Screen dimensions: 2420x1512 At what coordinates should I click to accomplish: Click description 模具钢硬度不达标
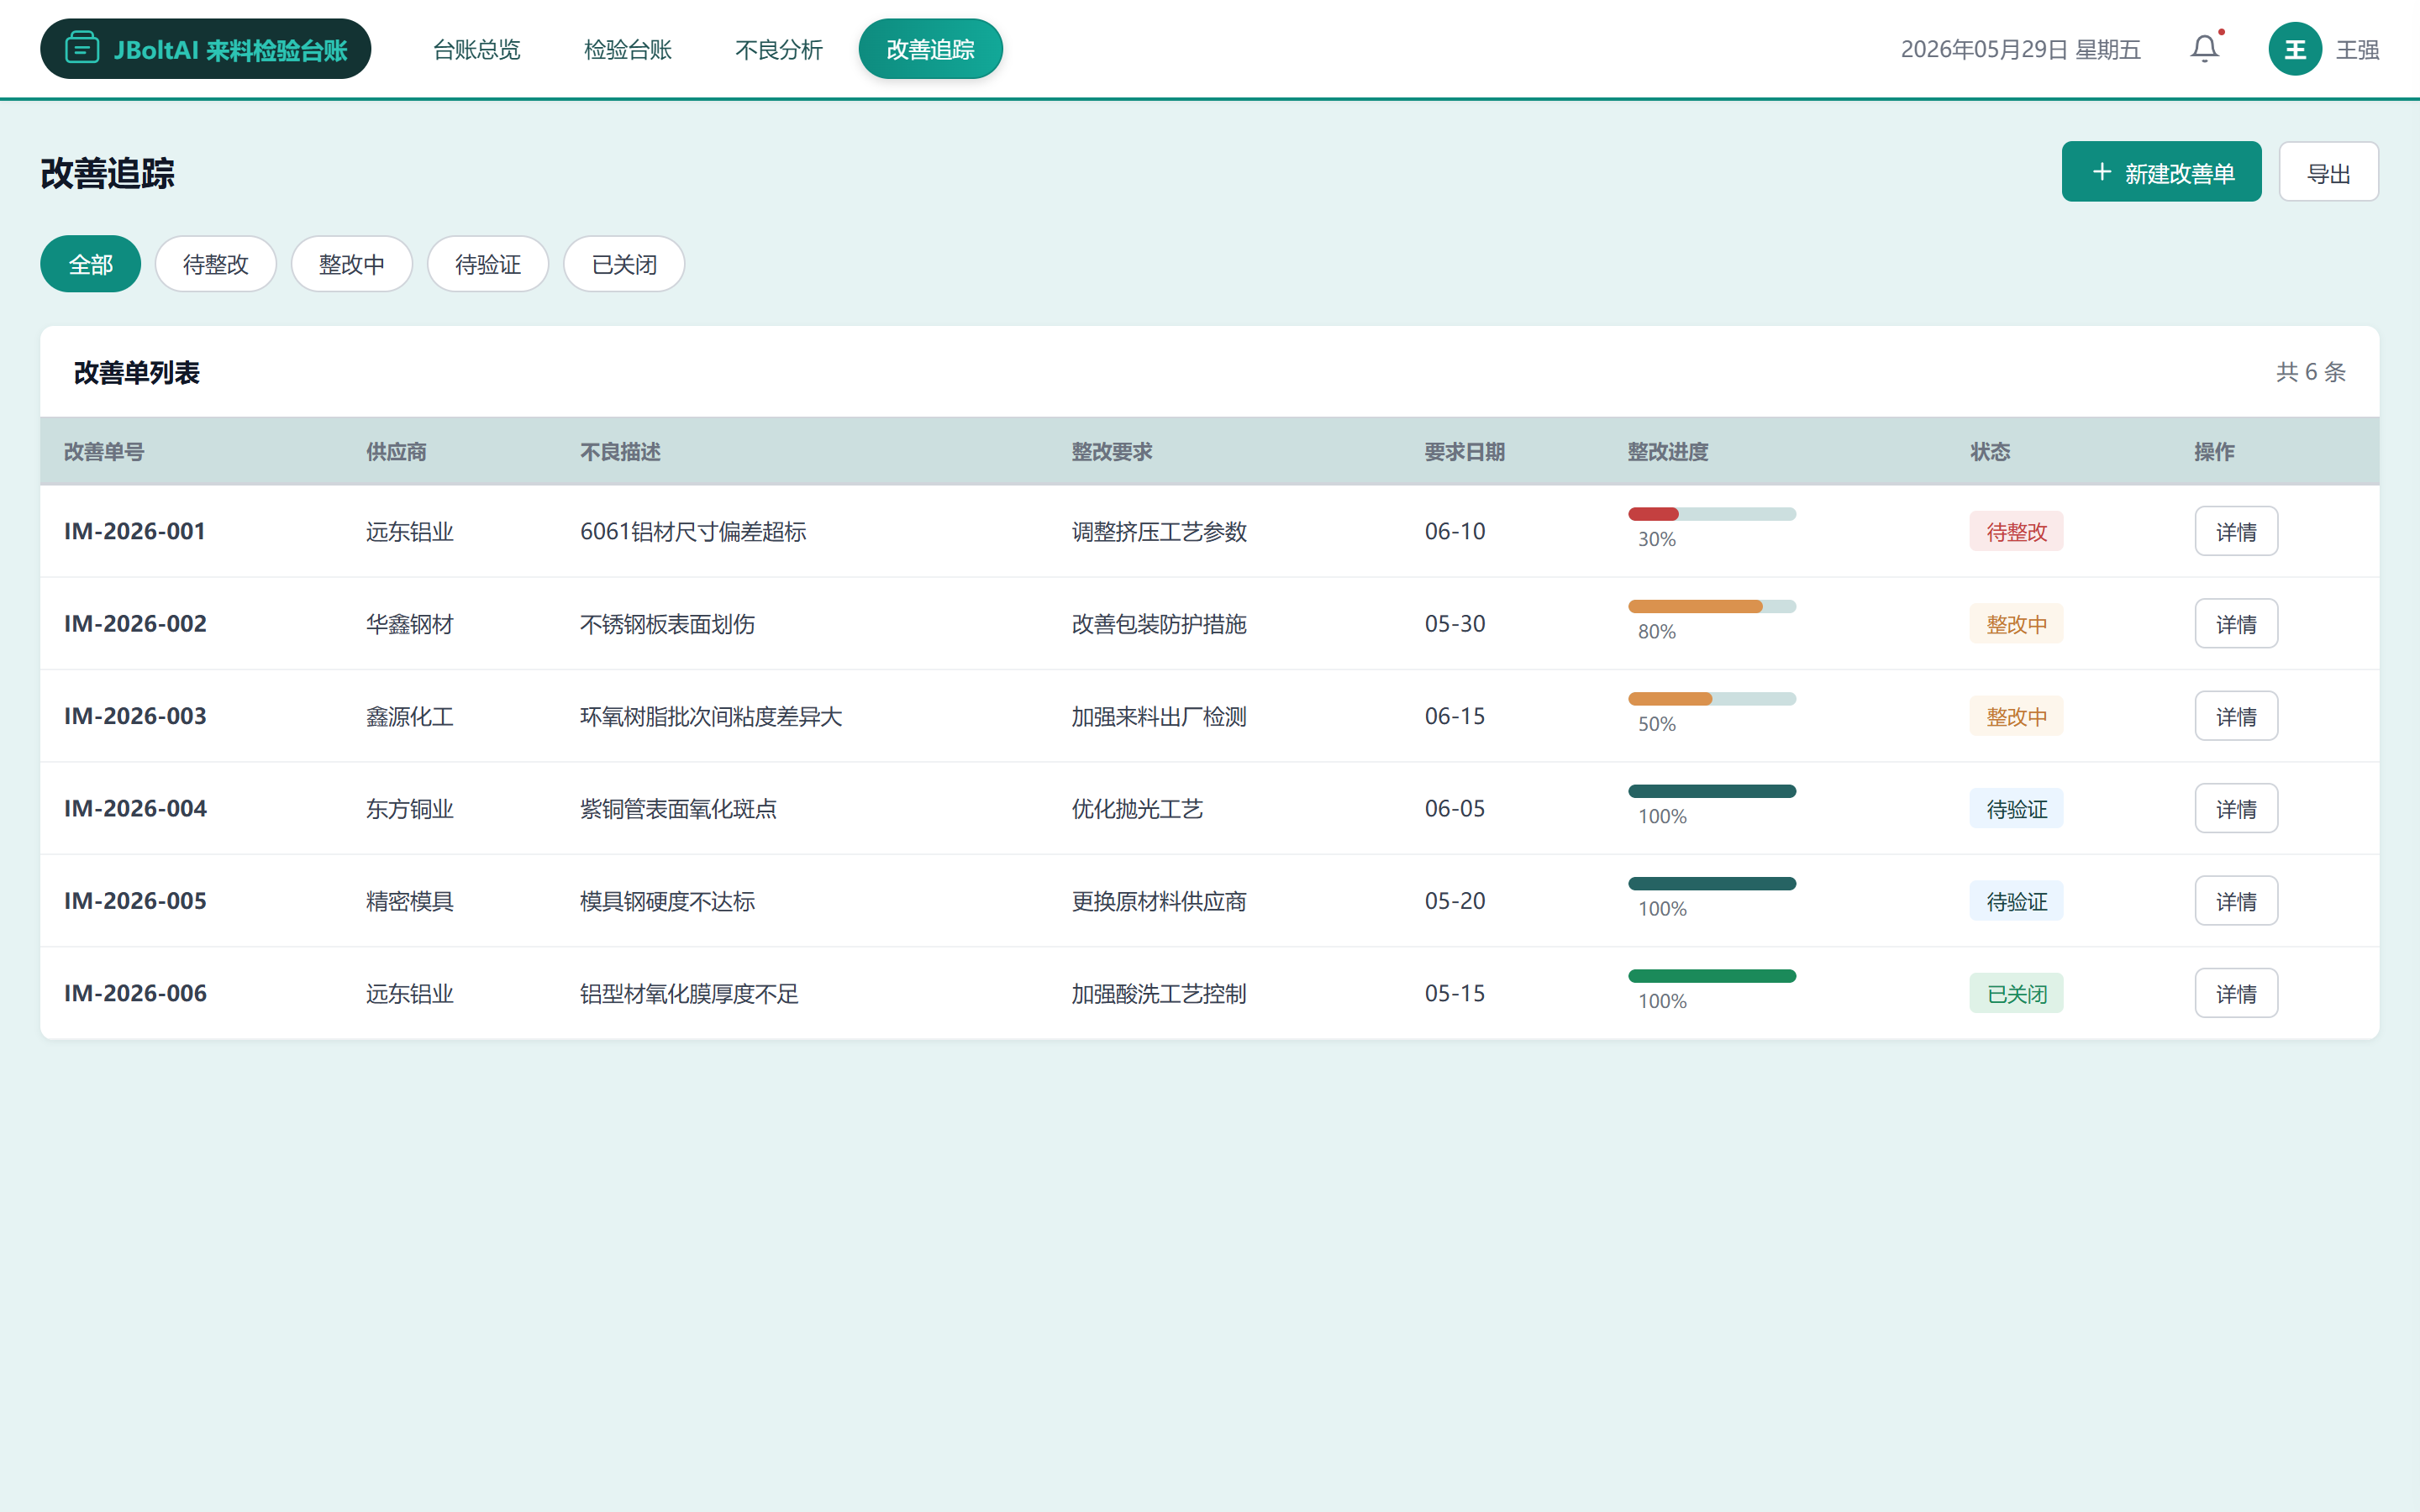tap(667, 901)
